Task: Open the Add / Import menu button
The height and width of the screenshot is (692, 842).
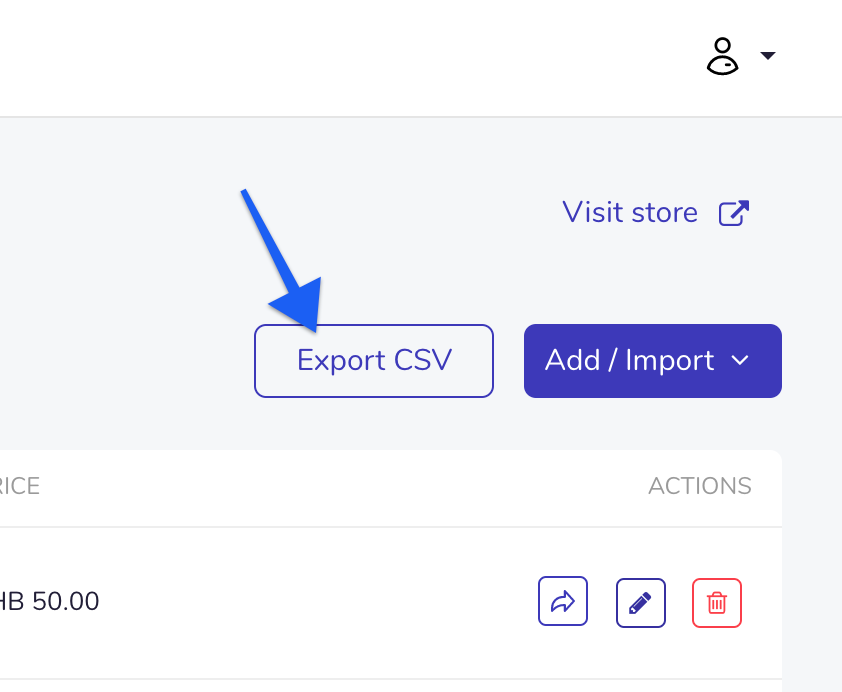Action: point(652,361)
